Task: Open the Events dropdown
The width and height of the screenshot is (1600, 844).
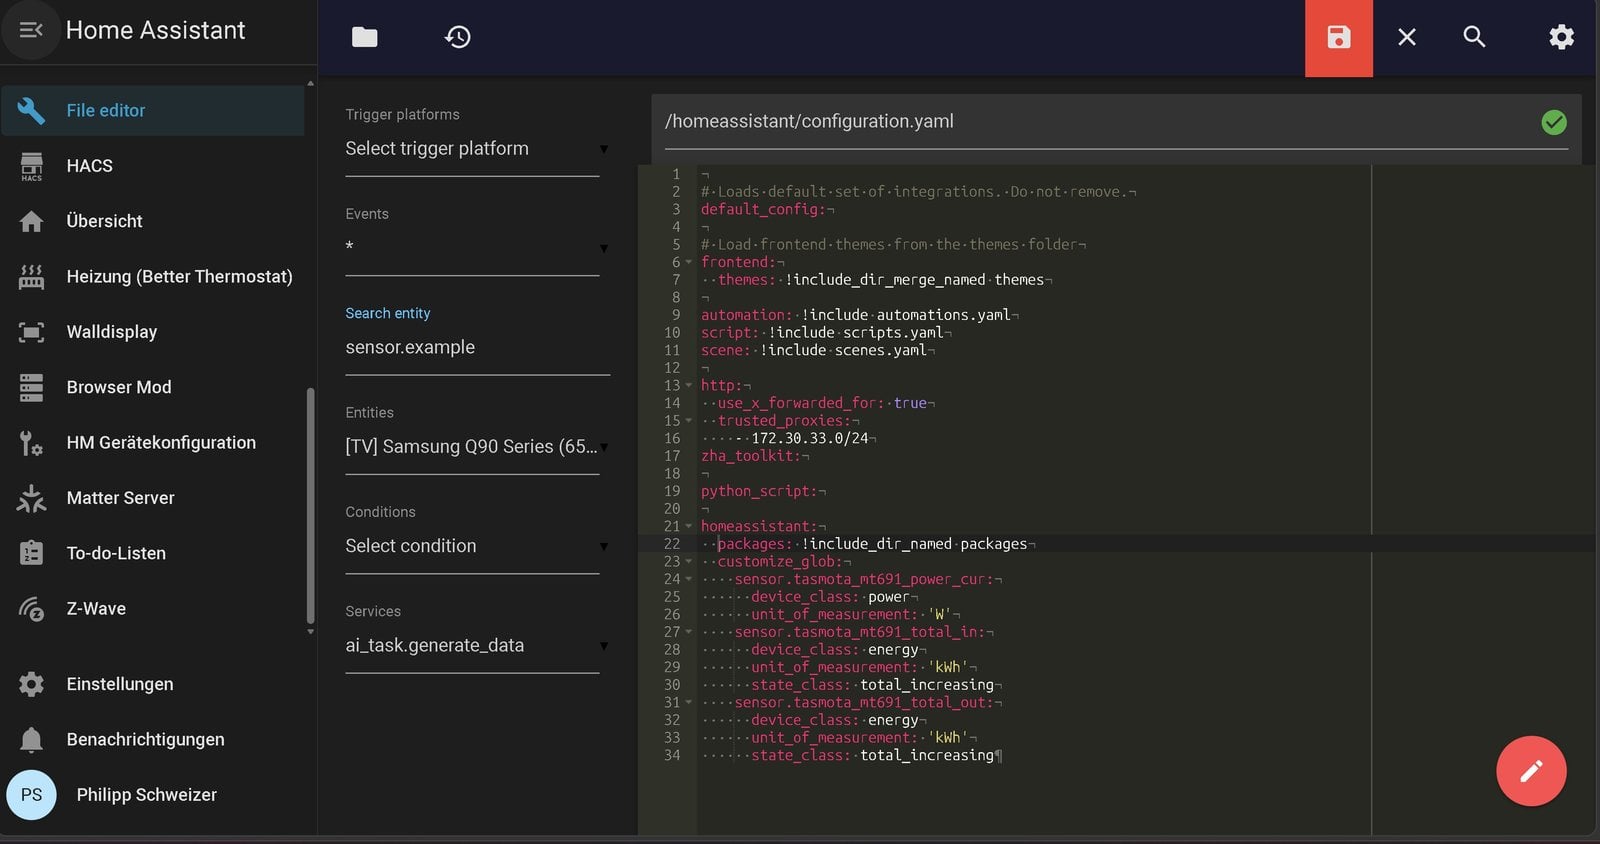Action: pos(472,248)
